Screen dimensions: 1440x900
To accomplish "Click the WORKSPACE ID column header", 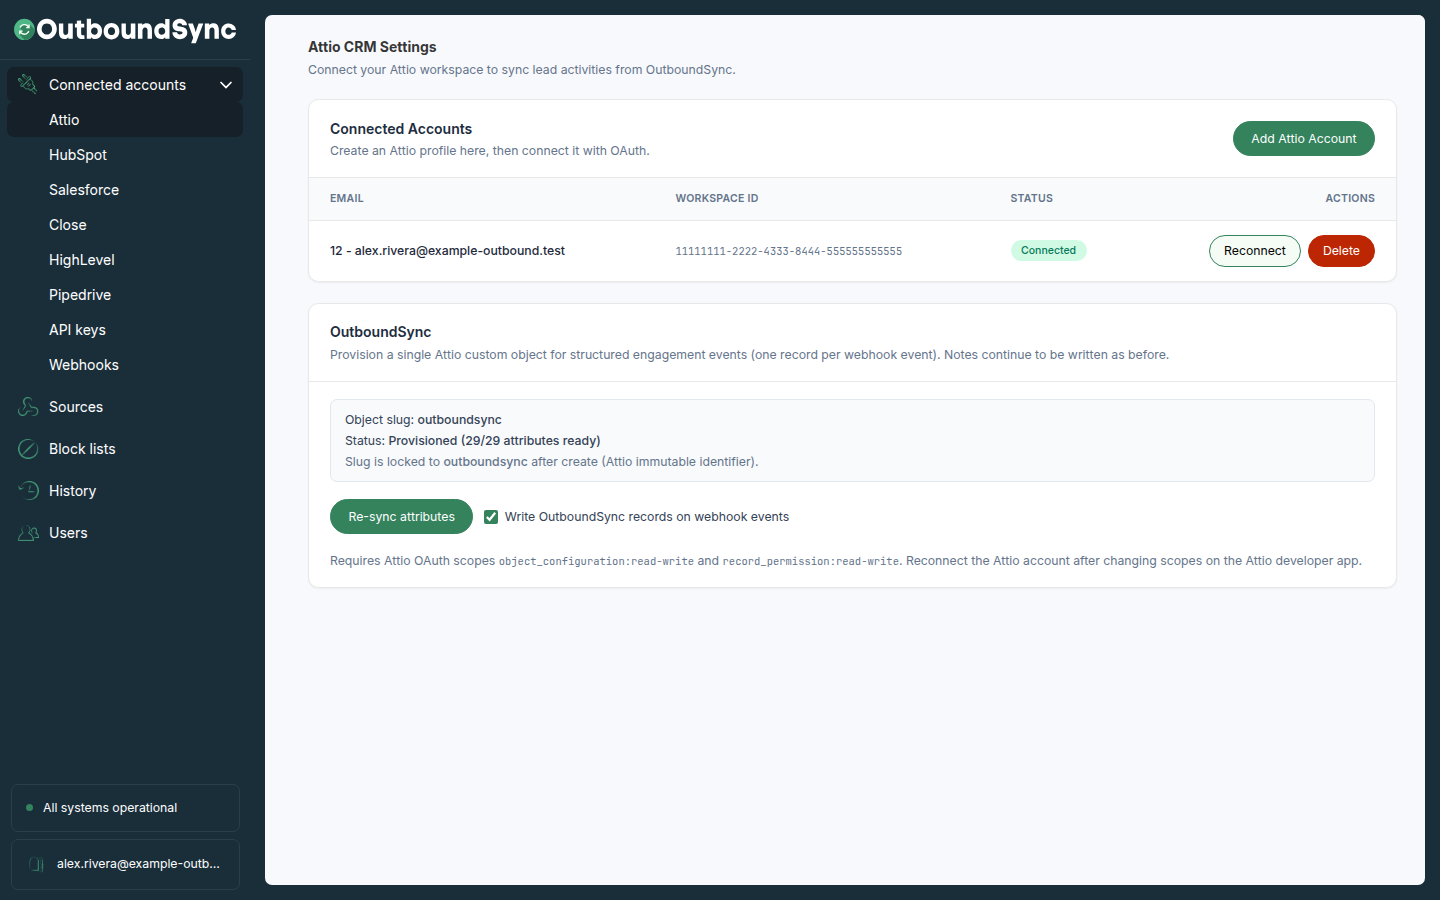I will (716, 198).
